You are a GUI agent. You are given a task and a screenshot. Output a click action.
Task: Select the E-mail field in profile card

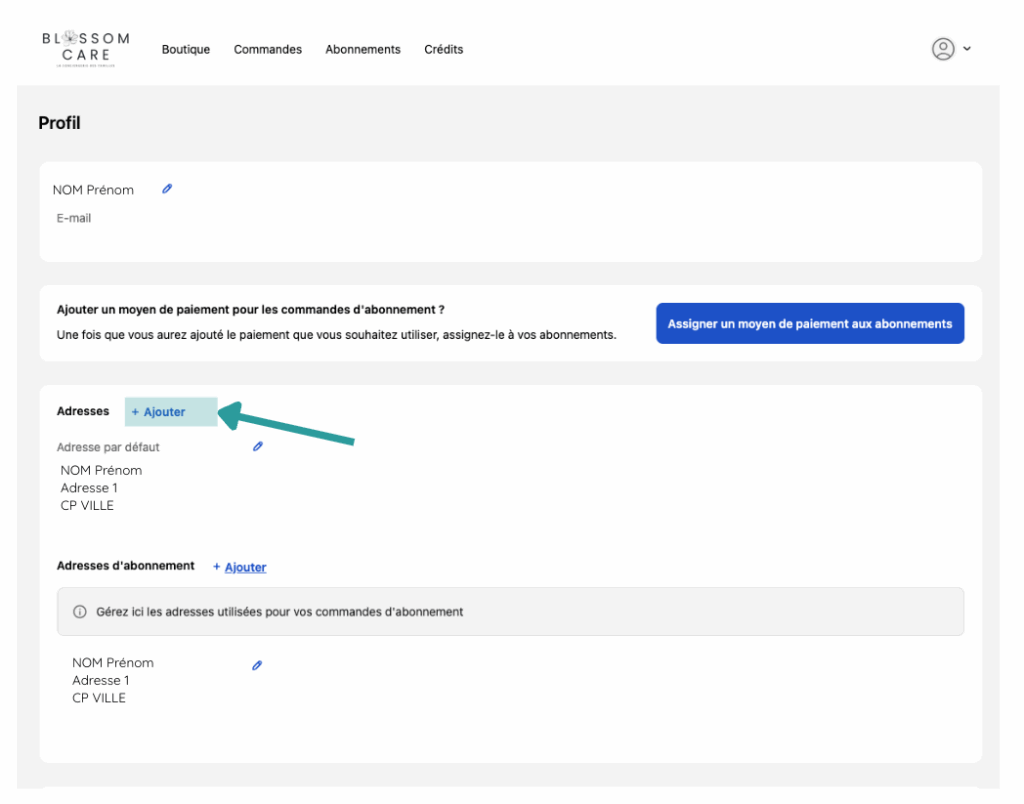(x=74, y=218)
